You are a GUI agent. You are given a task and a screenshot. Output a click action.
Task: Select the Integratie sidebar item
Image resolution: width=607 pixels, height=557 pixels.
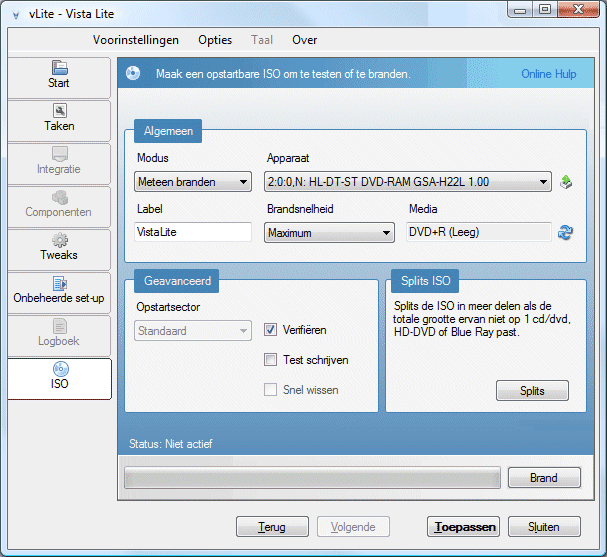pos(59,163)
